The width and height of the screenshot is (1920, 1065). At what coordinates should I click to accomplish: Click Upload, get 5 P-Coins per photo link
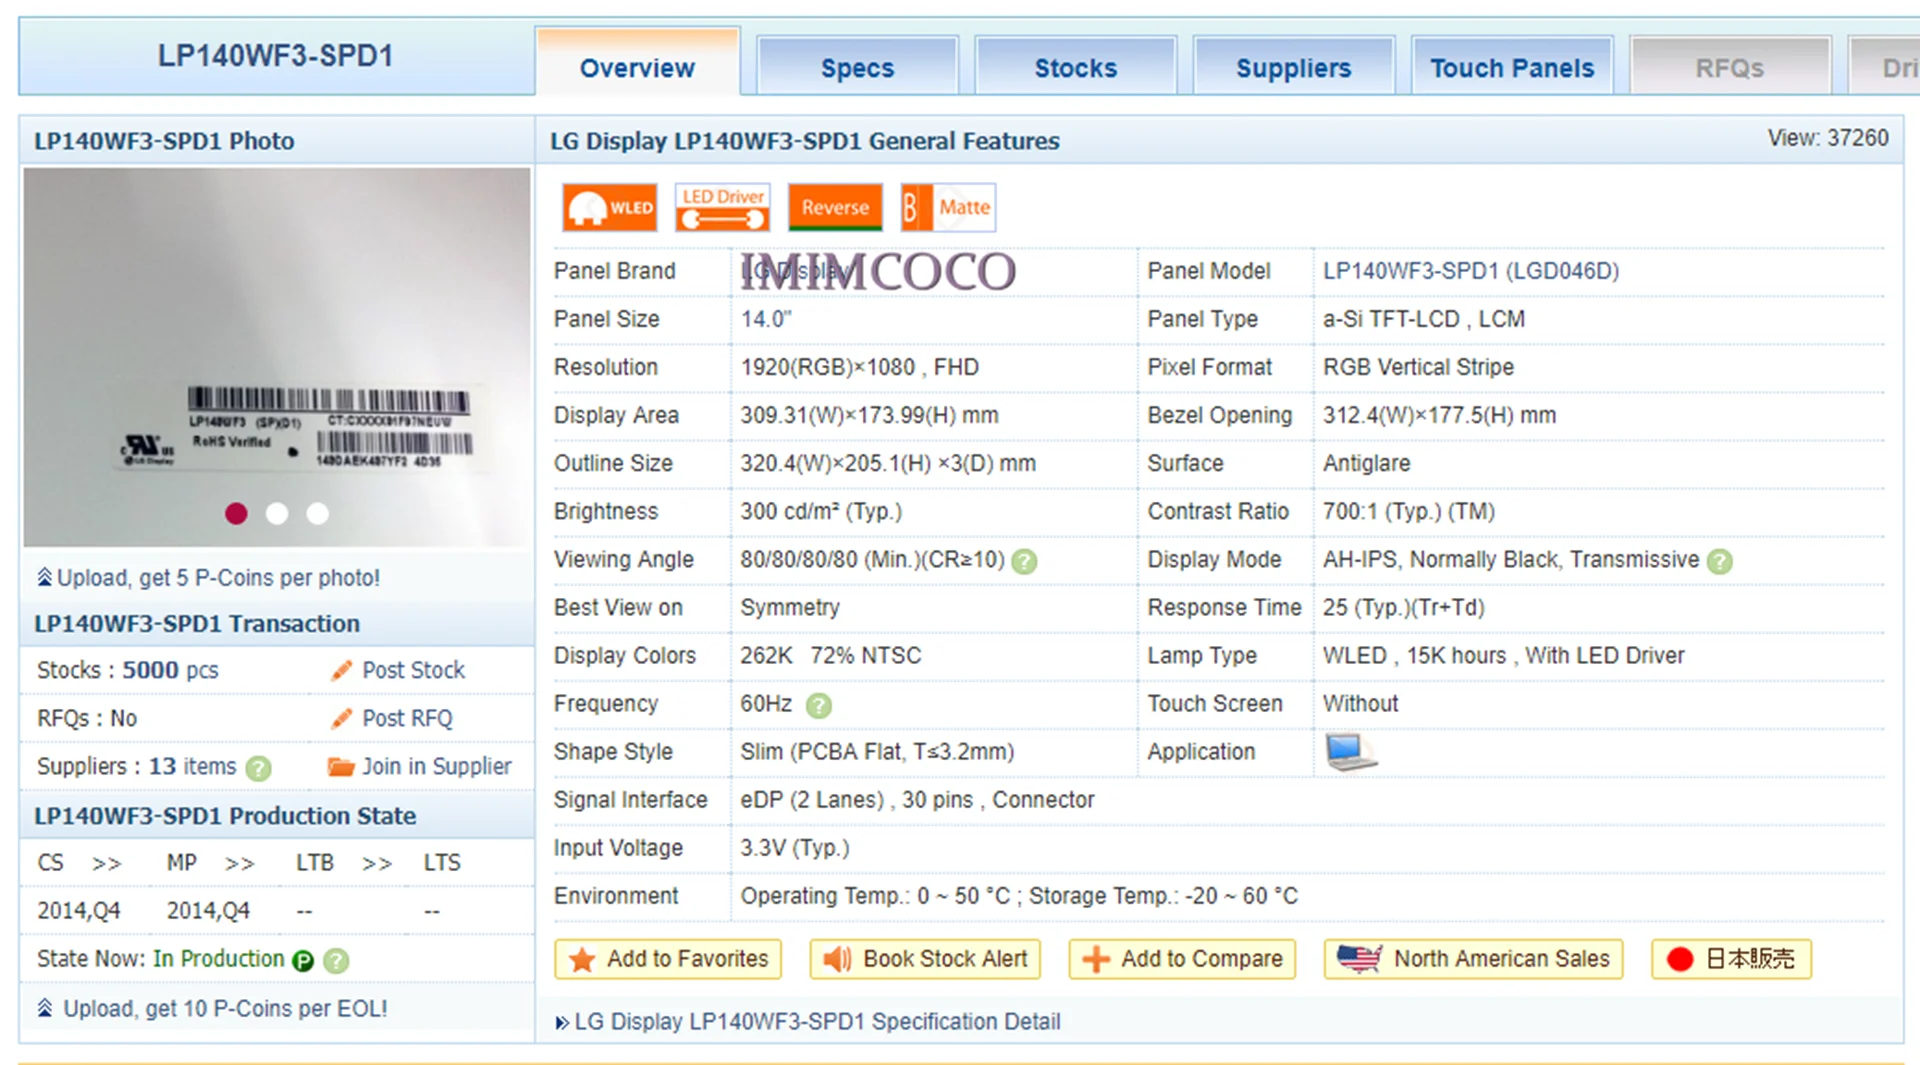click(218, 578)
